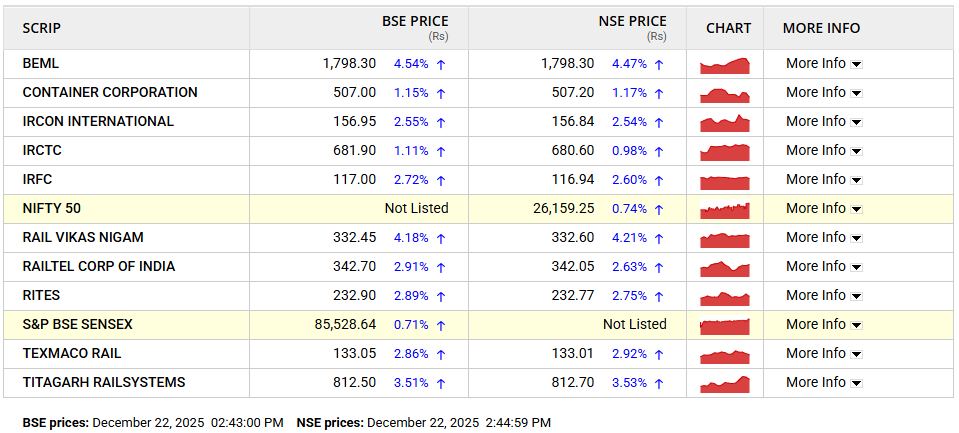The width and height of the screenshot is (959, 433).
Task: Open the IRFC scrip link
Action: (37, 179)
